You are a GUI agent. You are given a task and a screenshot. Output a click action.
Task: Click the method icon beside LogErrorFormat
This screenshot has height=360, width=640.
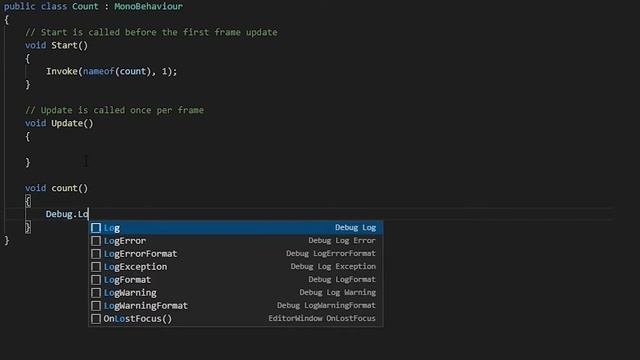[x=96, y=254]
